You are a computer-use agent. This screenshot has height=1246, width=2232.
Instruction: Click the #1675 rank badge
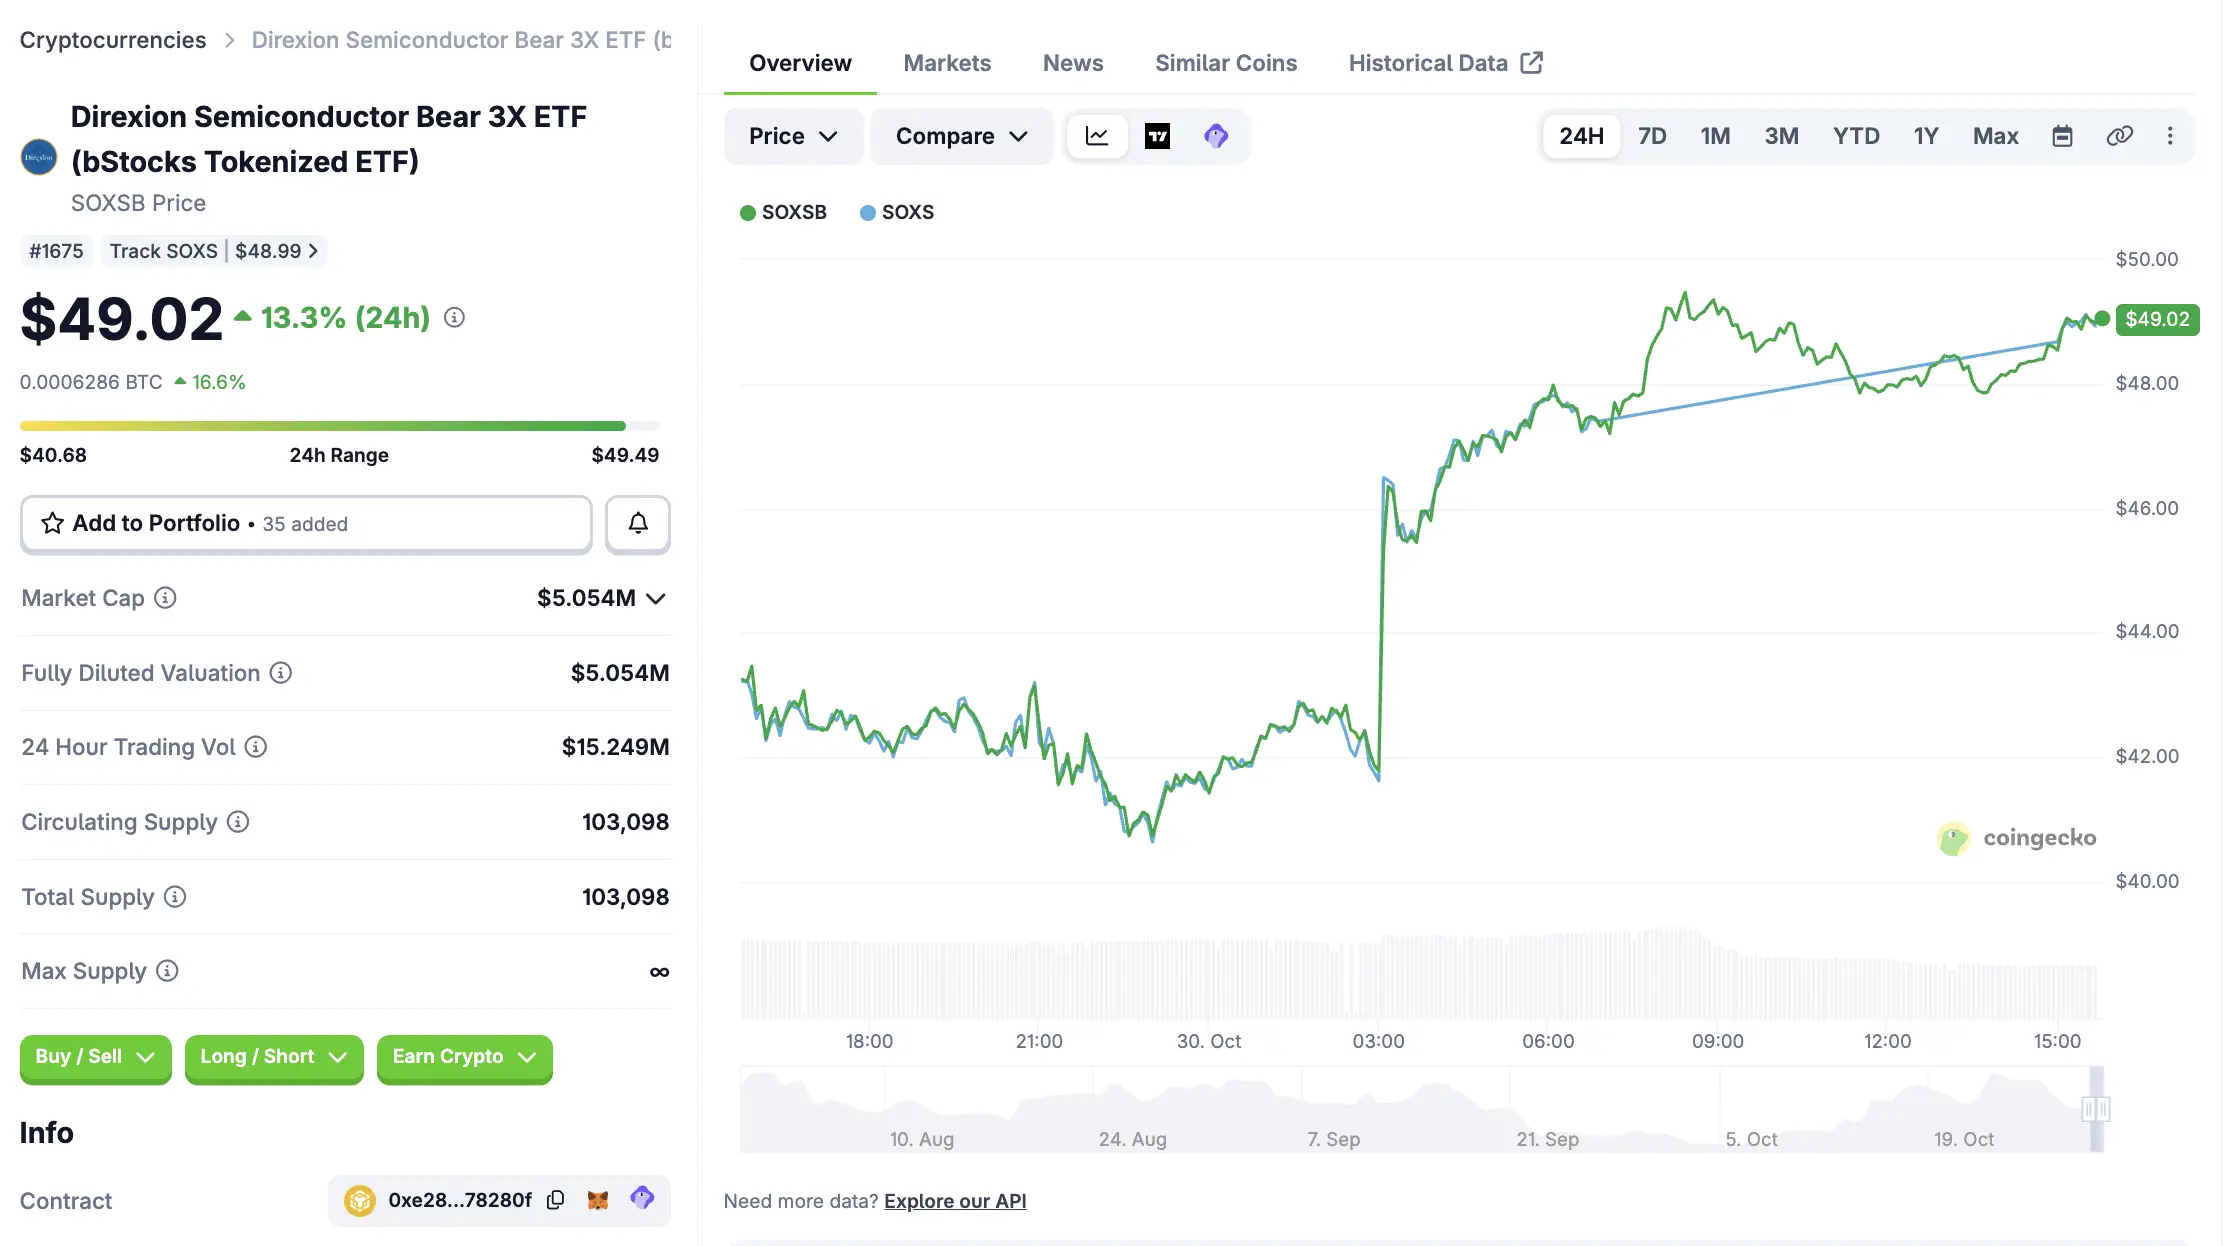coord(56,251)
